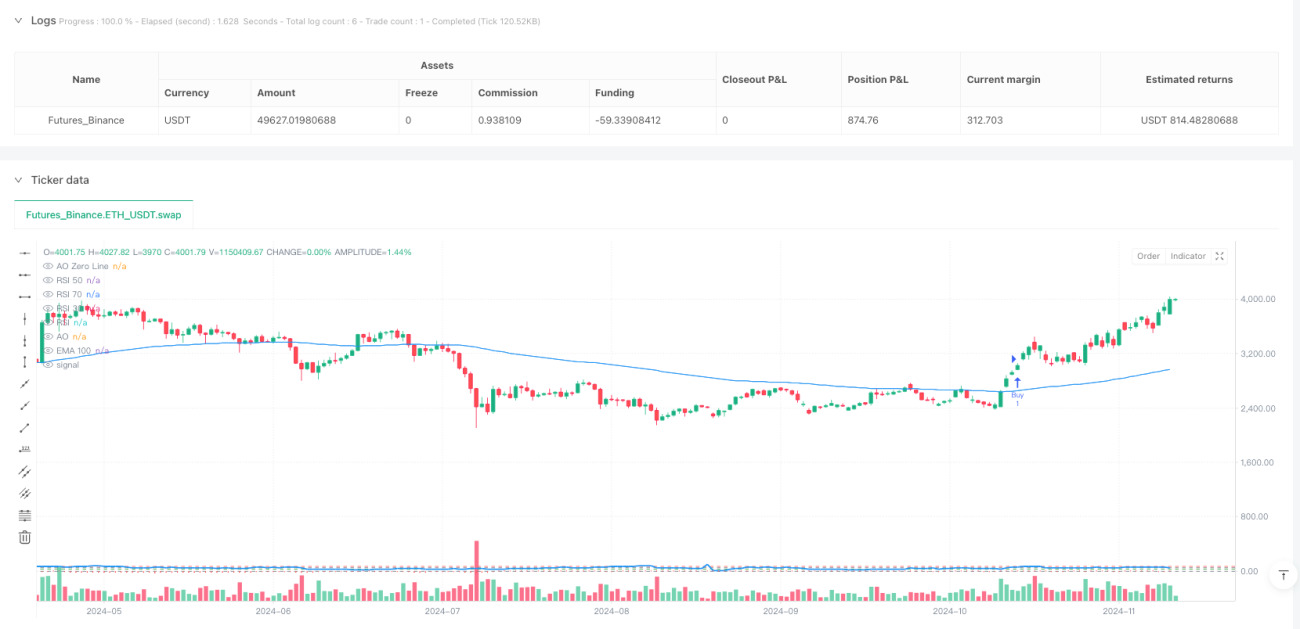Select the Fibonacci retracement lines tool

tap(25, 515)
